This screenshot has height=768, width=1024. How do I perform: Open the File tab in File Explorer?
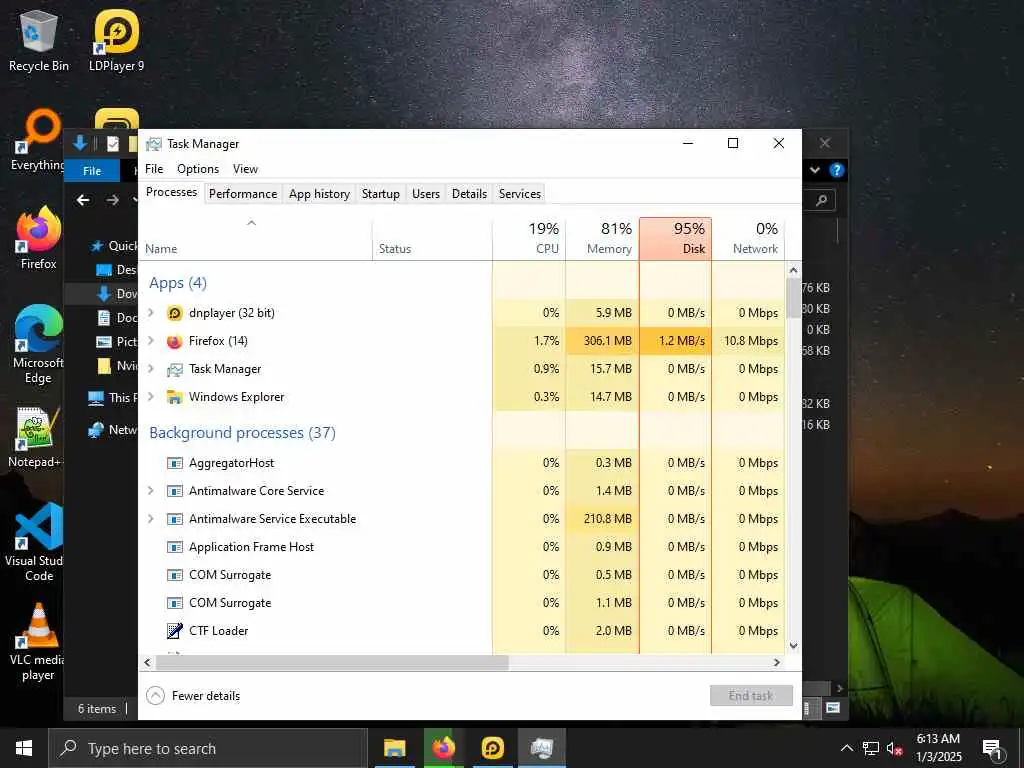coord(92,170)
